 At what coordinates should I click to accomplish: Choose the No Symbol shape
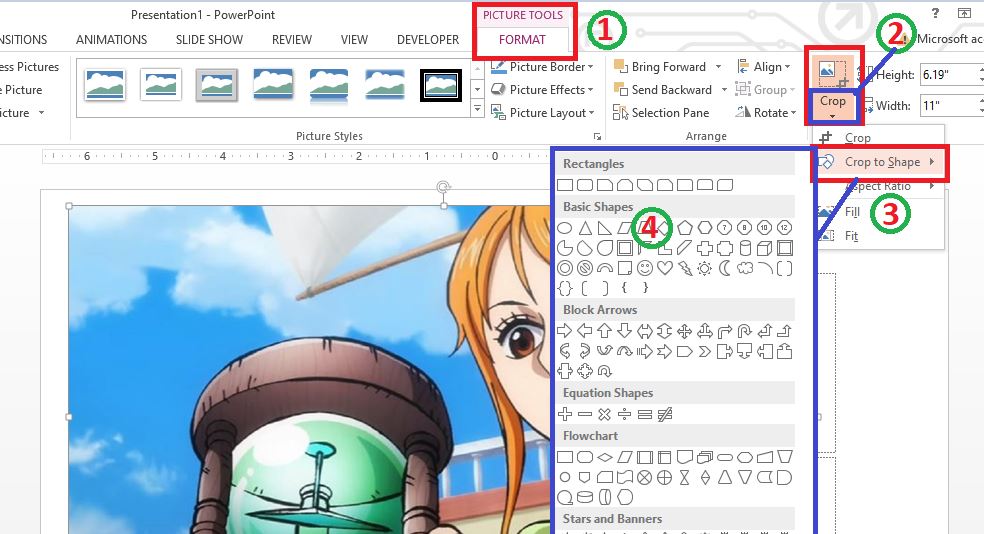click(585, 269)
